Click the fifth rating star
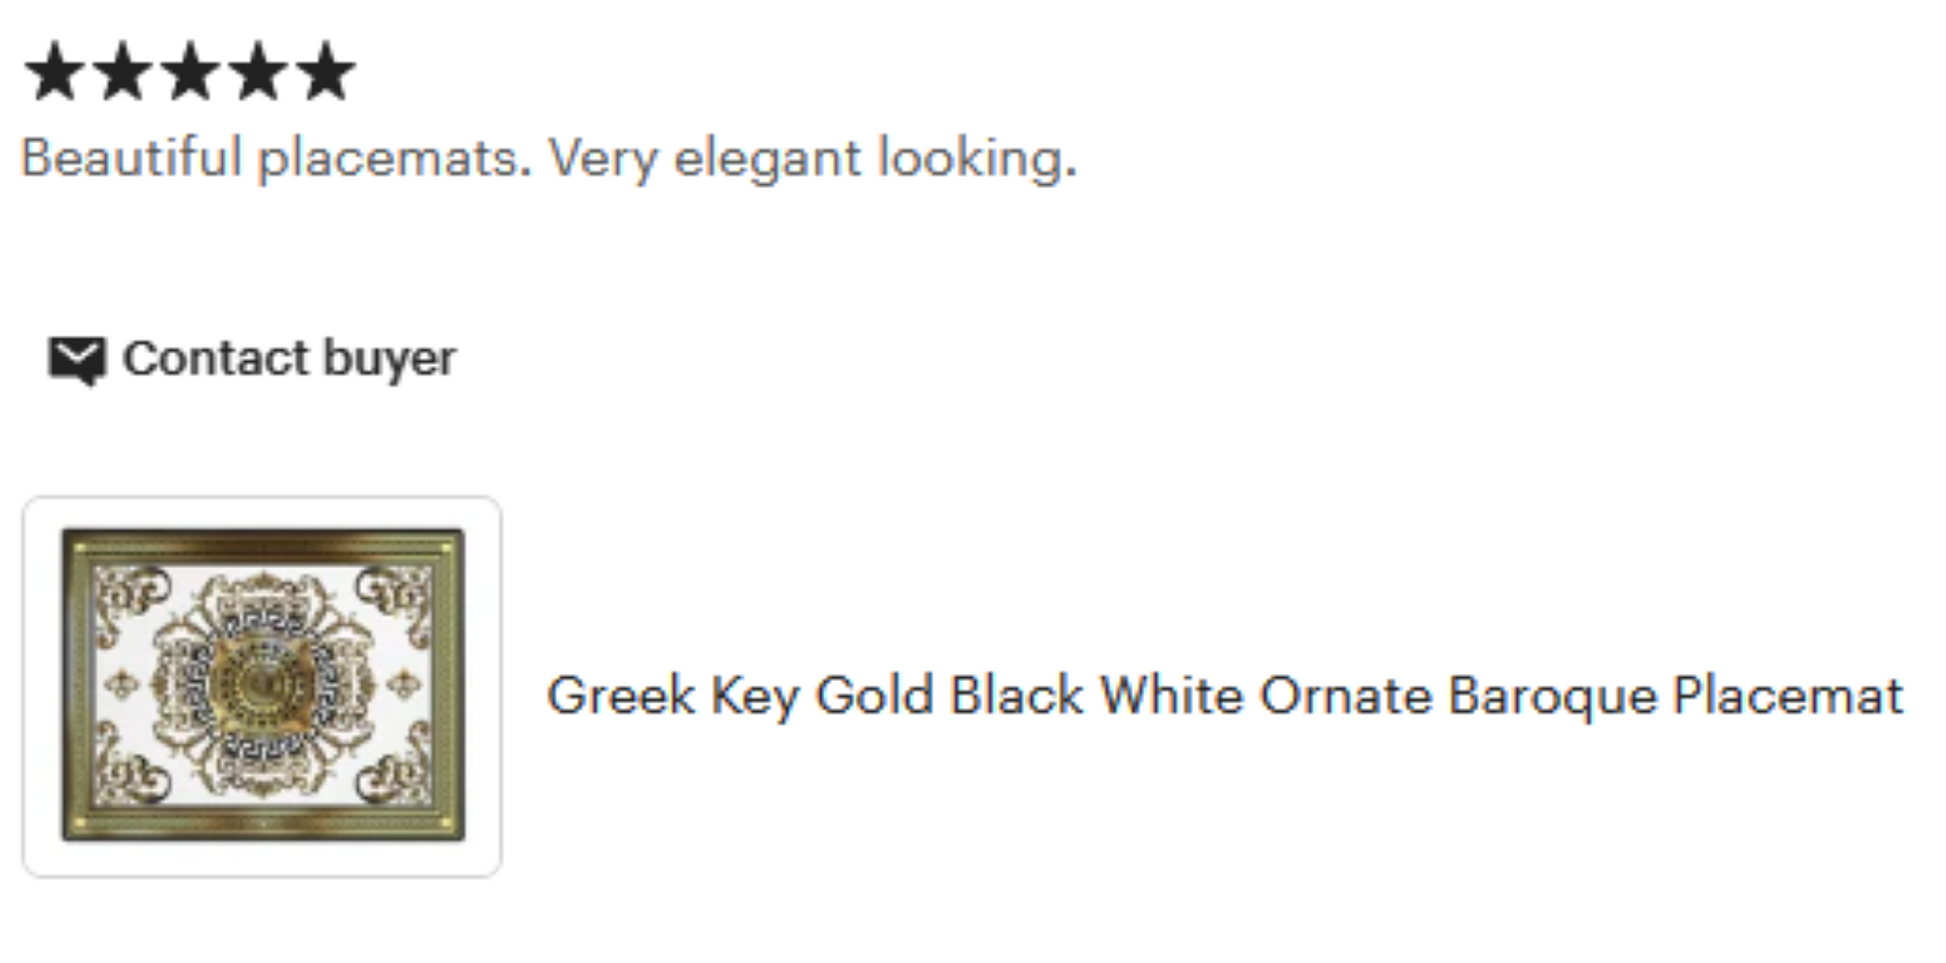Screen dimensions: 1946x963 click(326, 72)
